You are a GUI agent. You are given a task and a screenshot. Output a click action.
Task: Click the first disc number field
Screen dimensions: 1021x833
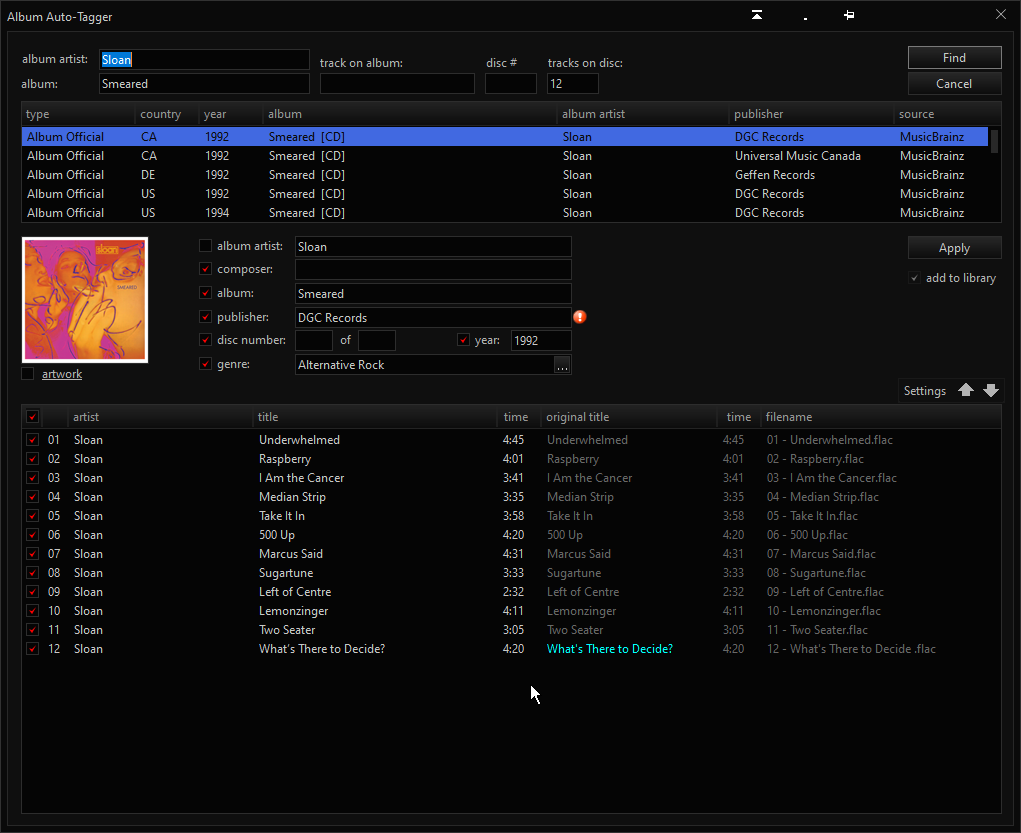[x=314, y=340]
